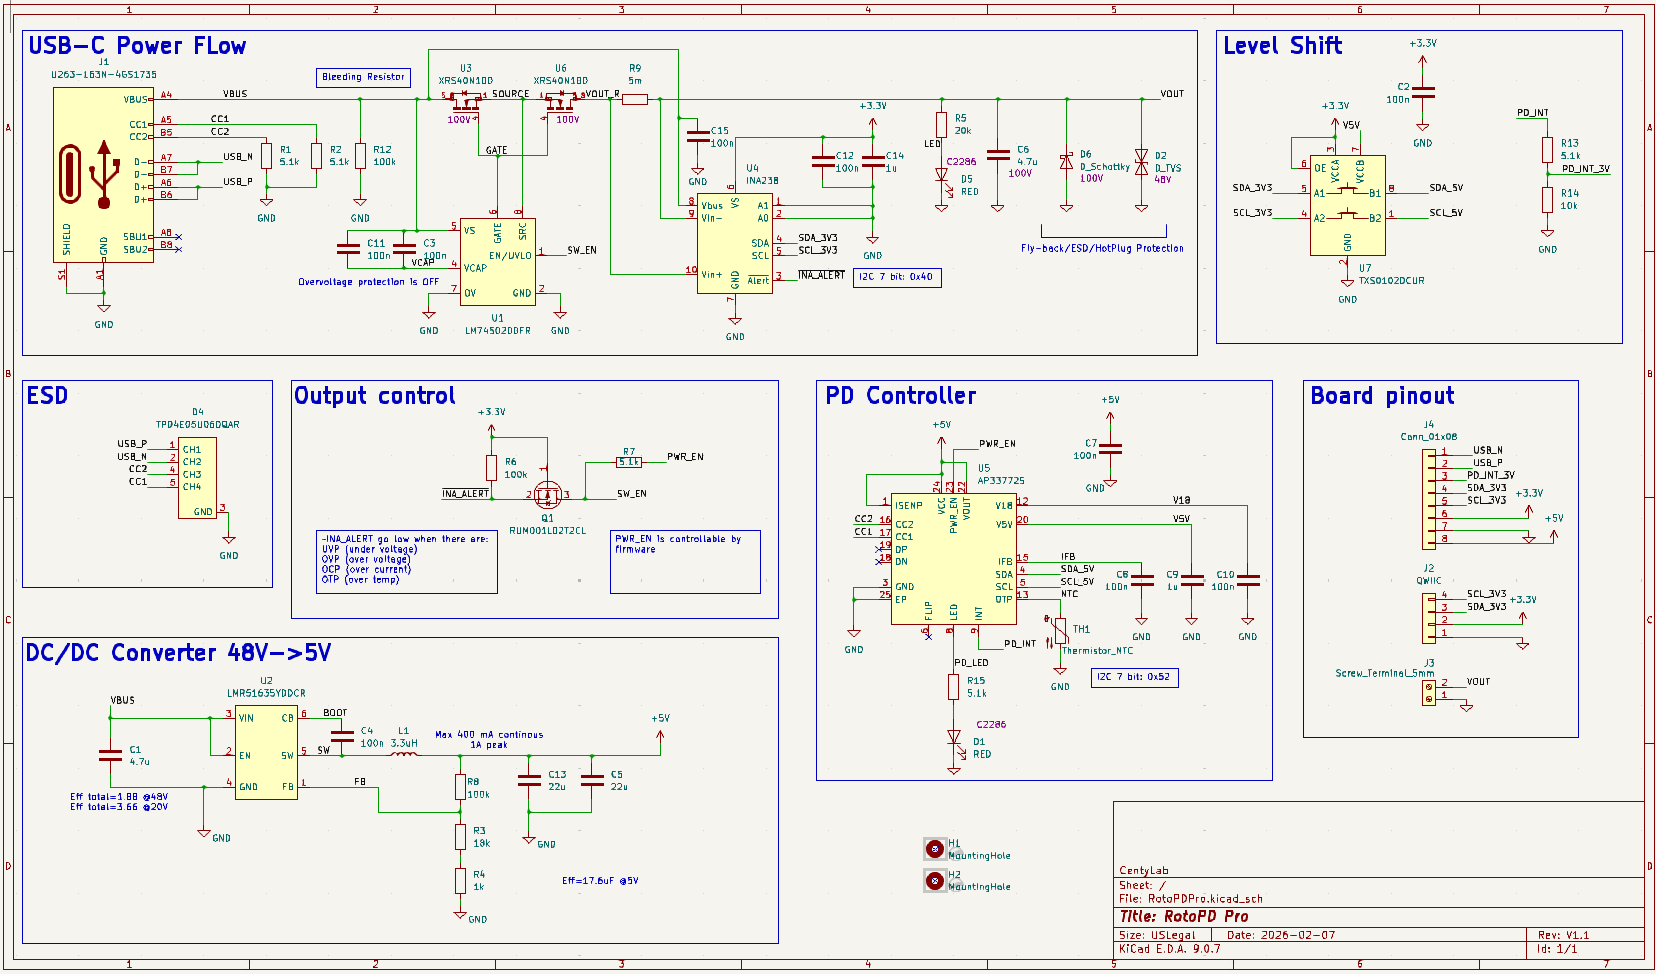The width and height of the screenshot is (1656, 974).
Task: Select the U1 LM74502DDFR chip
Action: coord(497,261)
